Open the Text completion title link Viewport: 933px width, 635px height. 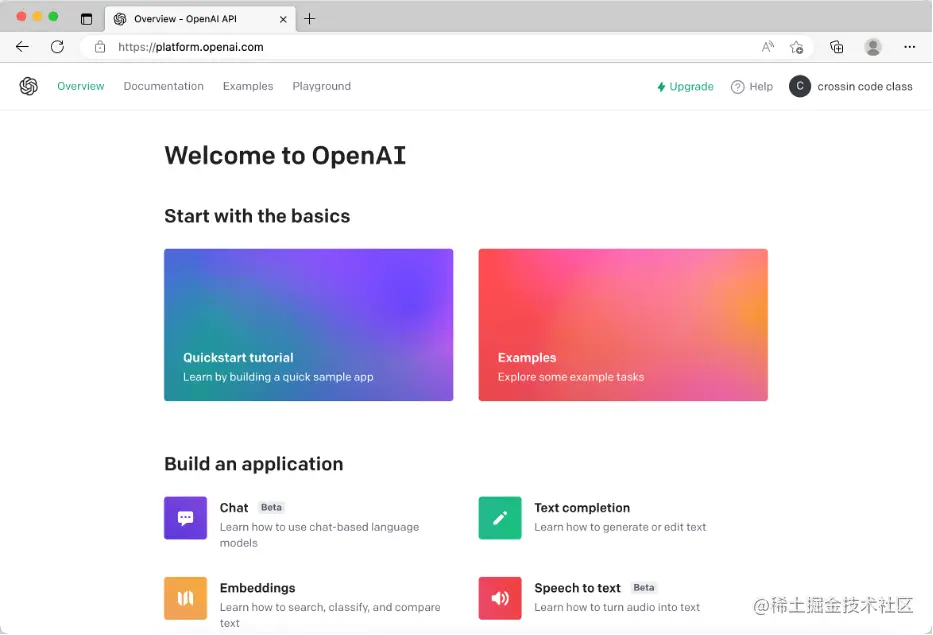coord(582,508)
